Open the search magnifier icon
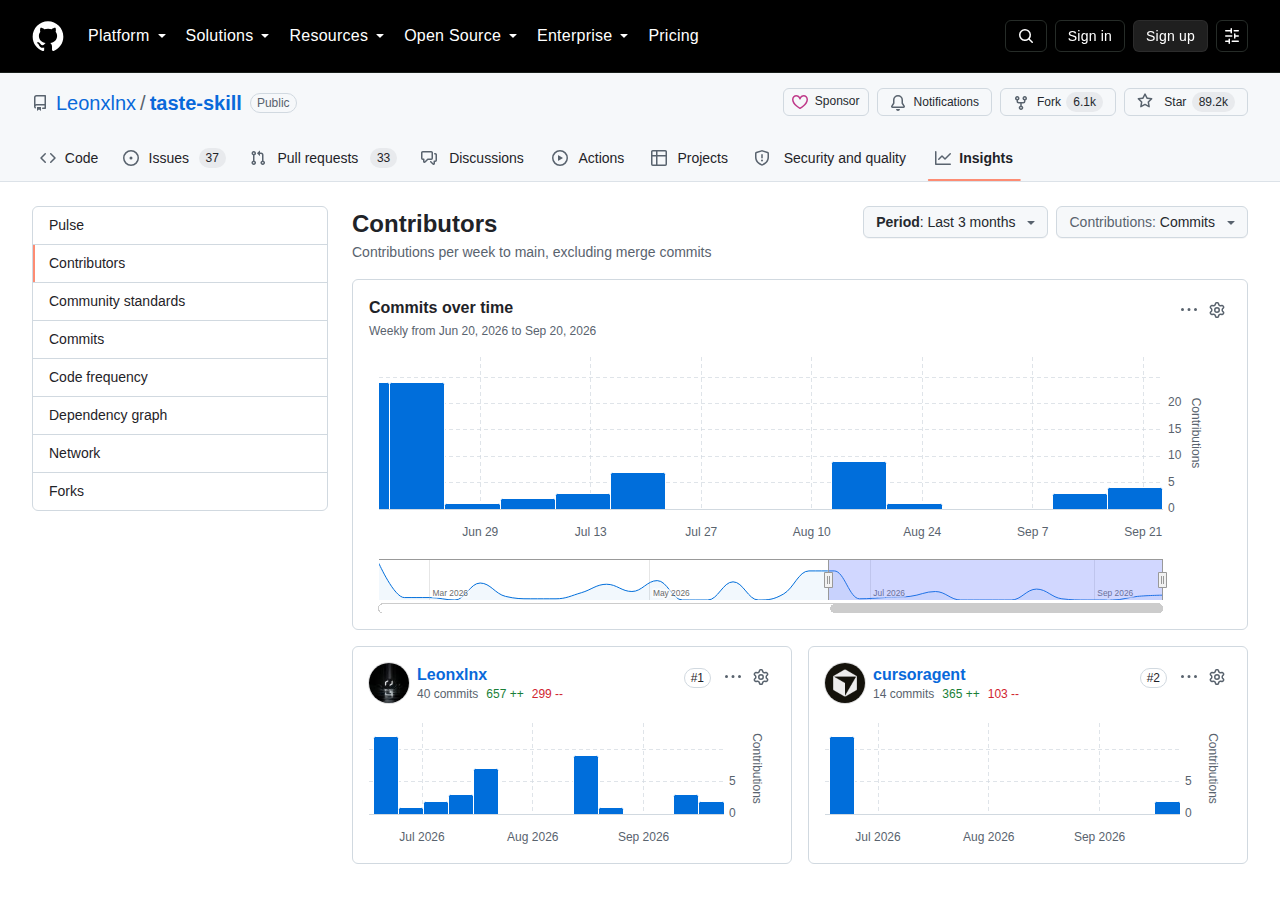Screen dimensions: 1280x900 coord(1026,36)
